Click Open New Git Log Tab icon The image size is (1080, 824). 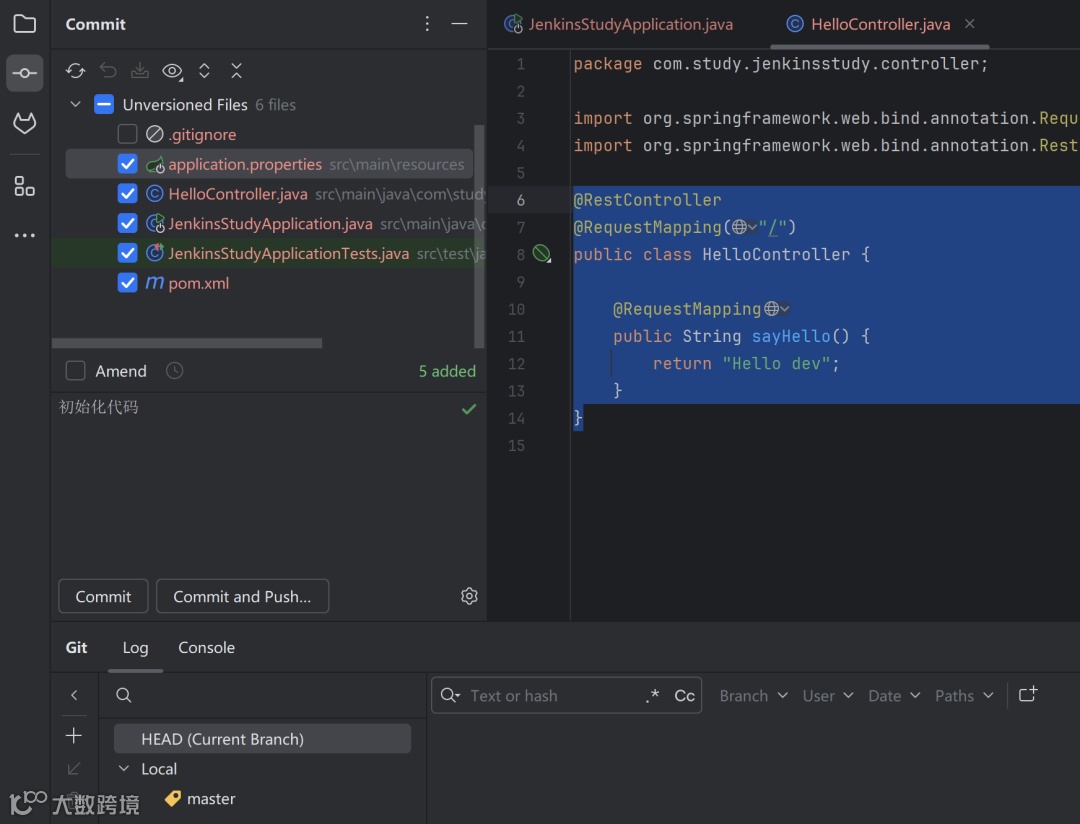[1028, 694]
